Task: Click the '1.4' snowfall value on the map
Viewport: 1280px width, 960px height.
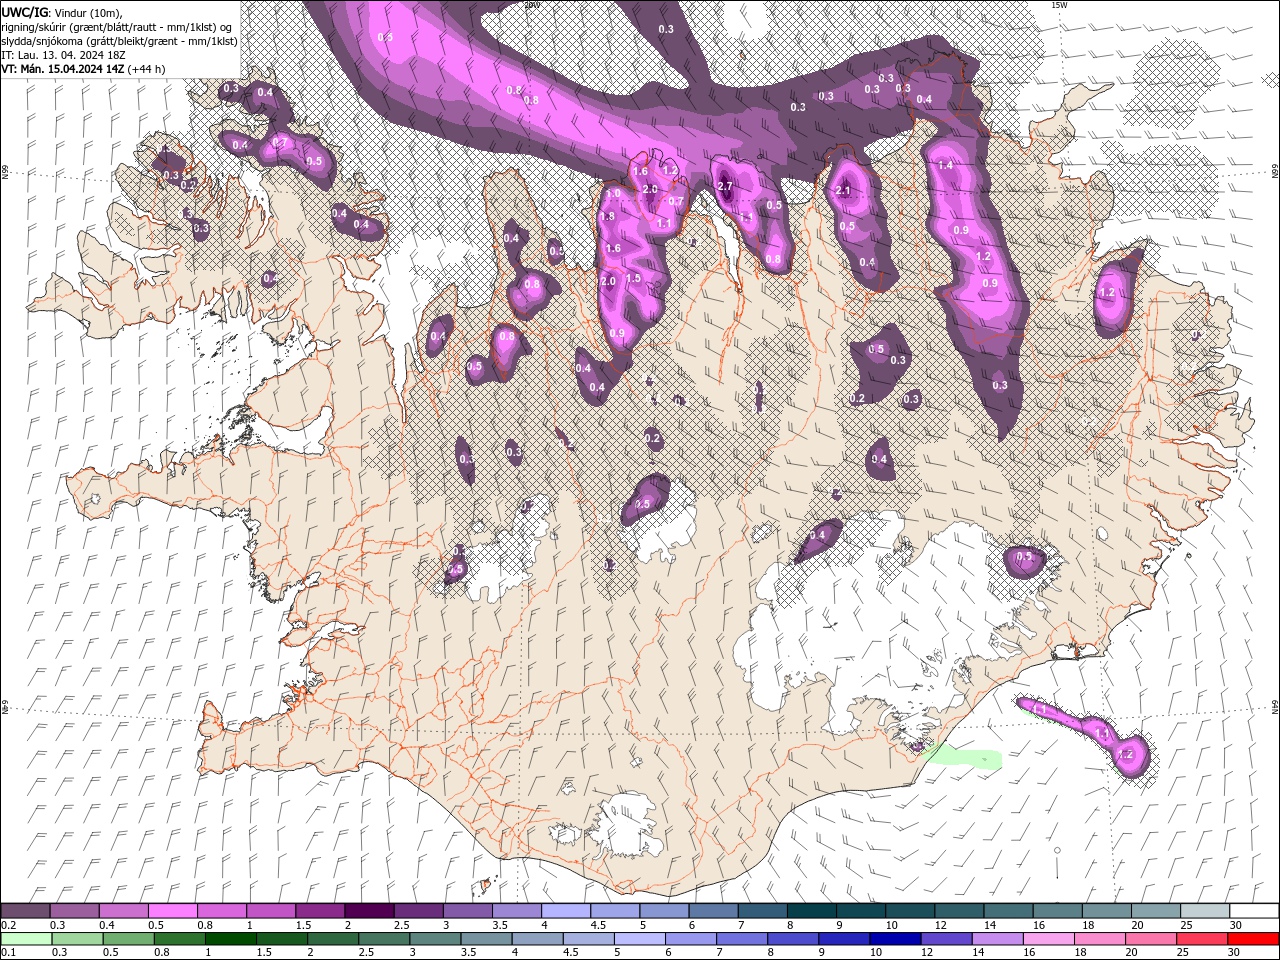Action: point(945,165)
